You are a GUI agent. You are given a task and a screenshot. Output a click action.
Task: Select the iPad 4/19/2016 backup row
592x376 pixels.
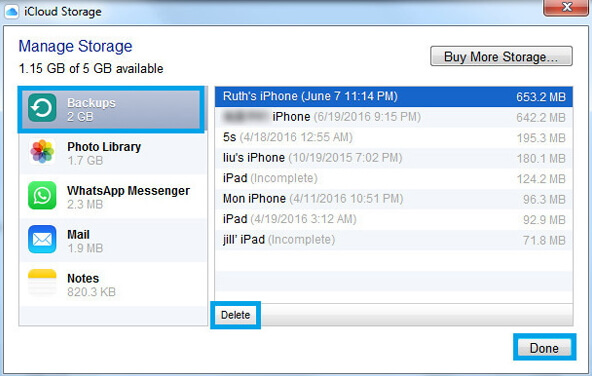tap(394, 219)
